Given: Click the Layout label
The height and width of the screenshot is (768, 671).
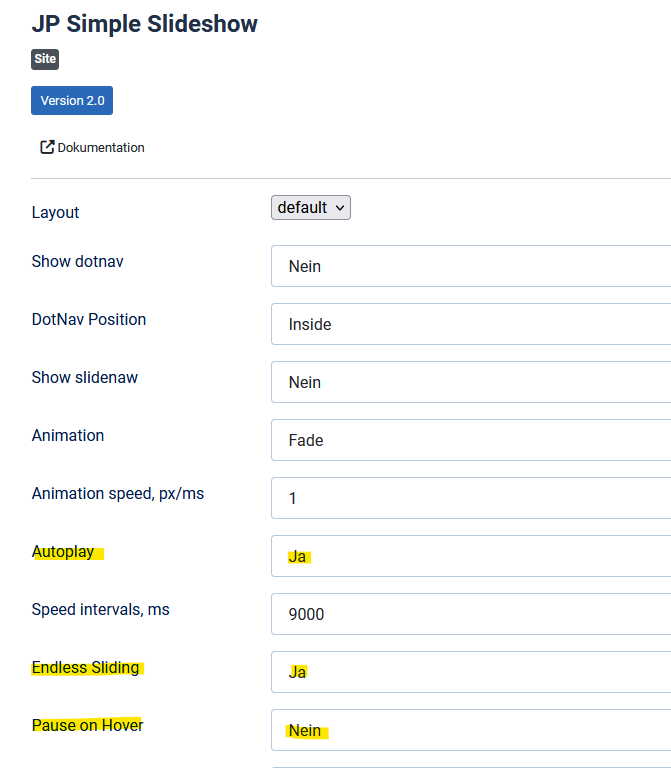Looking at the screenshot, I should pos(55,212).
